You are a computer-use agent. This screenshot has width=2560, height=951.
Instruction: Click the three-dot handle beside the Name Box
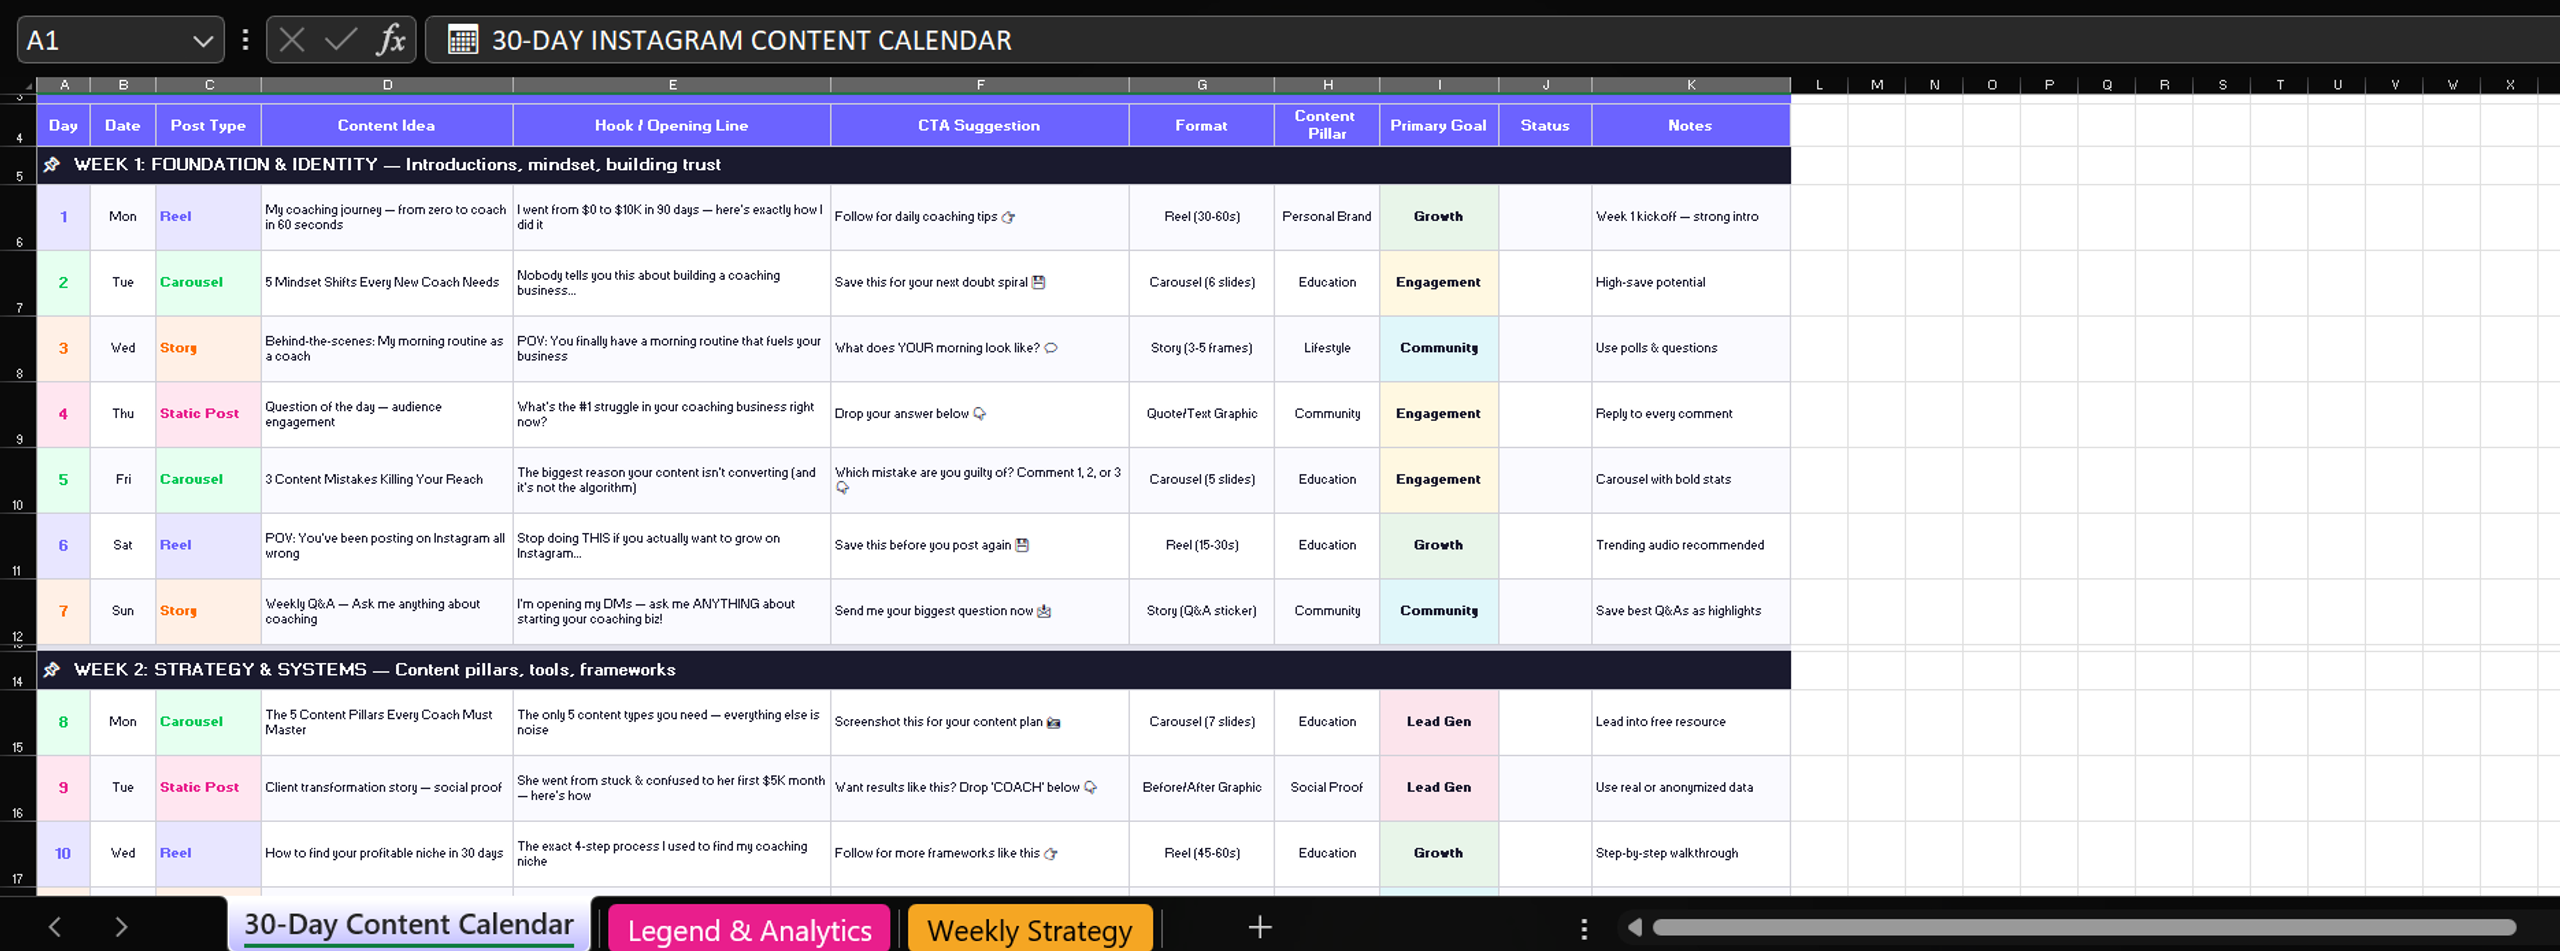(x=245, y=41)
